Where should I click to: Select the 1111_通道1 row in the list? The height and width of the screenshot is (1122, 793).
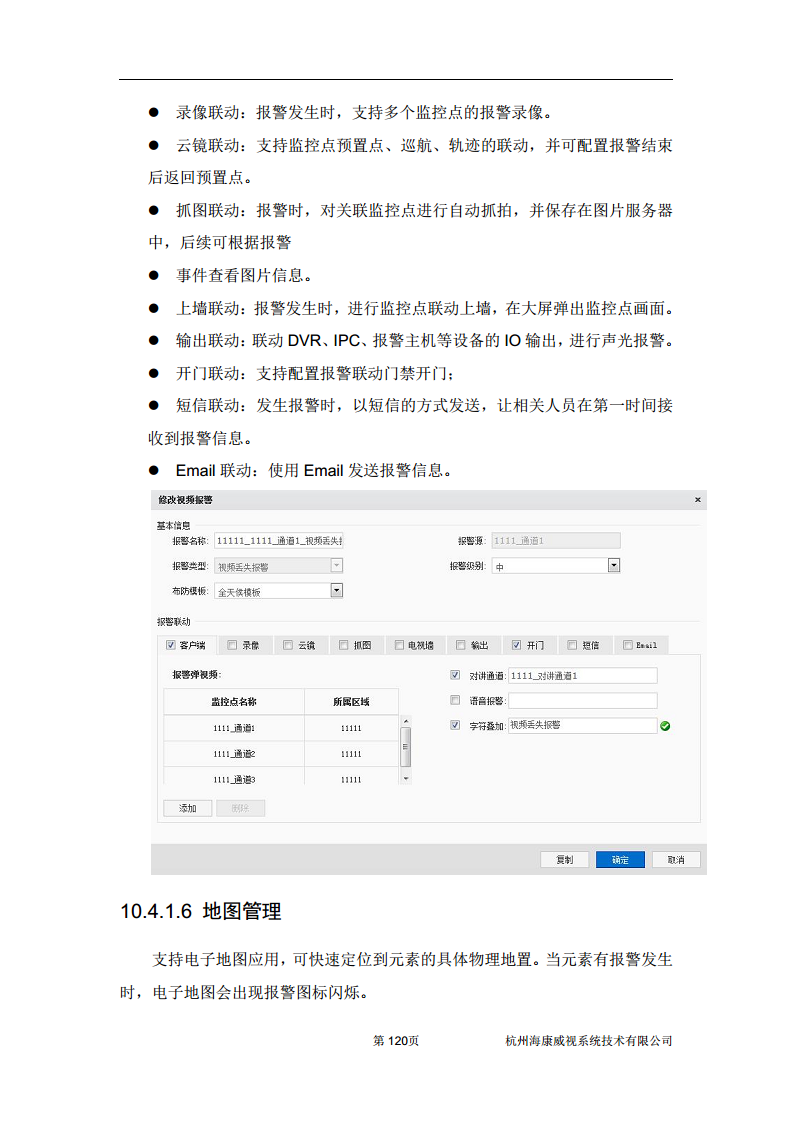pyautogui.click(x=281, y=728)
